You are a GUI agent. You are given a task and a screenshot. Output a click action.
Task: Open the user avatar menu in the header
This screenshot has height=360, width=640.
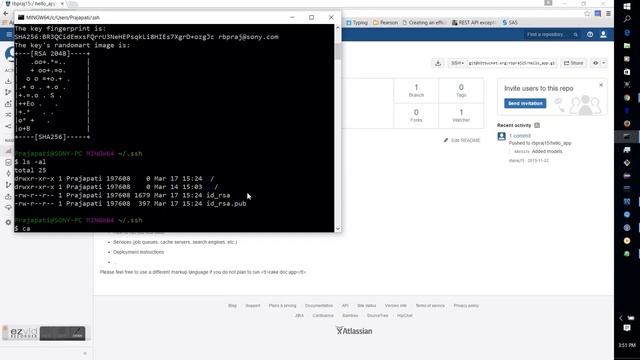(x=603, y=35)
